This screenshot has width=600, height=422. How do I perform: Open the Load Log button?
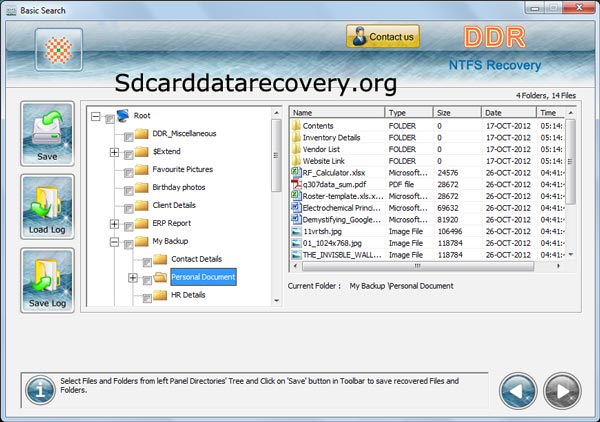(47, 207)
